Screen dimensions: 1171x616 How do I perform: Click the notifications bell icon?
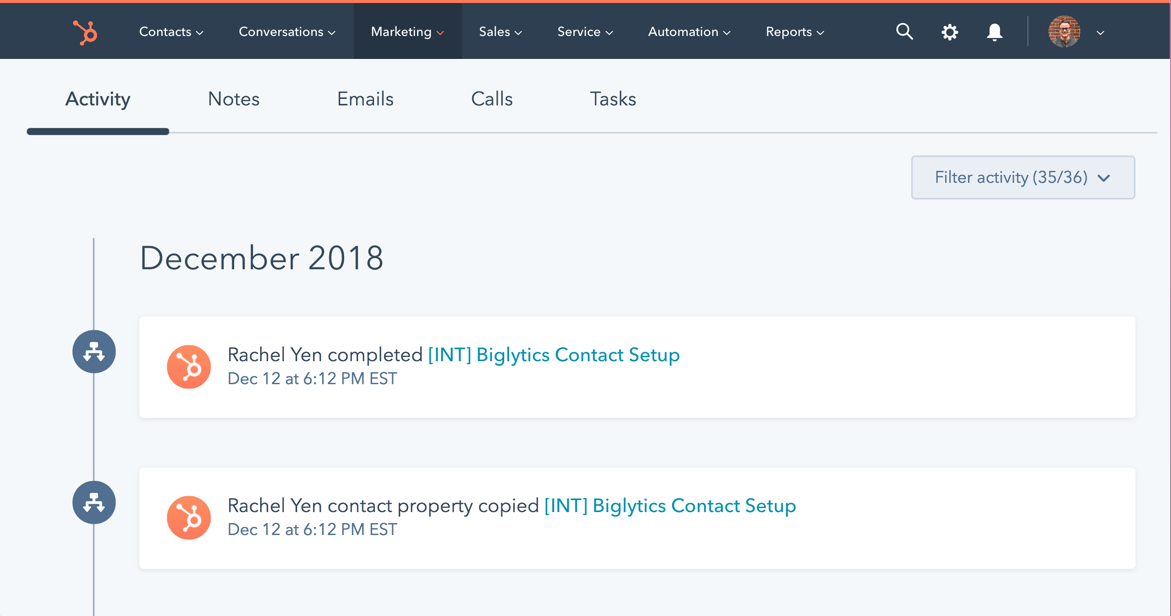[994, 32]
